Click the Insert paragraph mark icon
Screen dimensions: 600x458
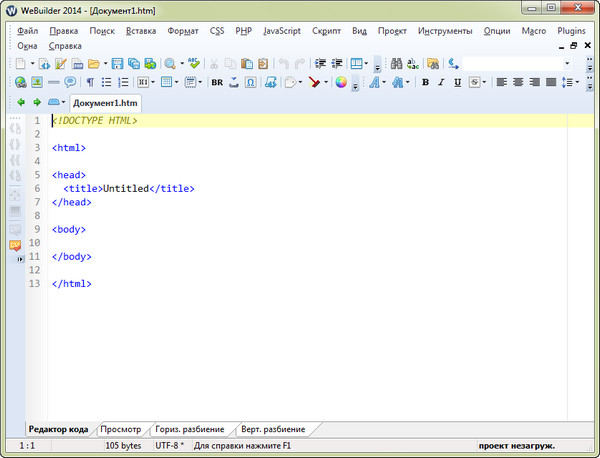tap(89, 82)
